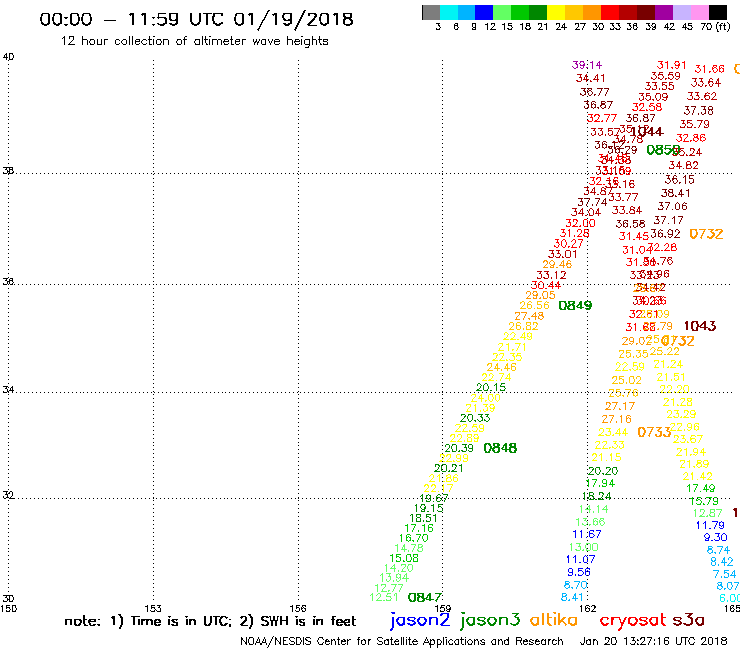Click the wave height value '34.41'
This screenshot has height=650, width=740.
coord(590,78)
